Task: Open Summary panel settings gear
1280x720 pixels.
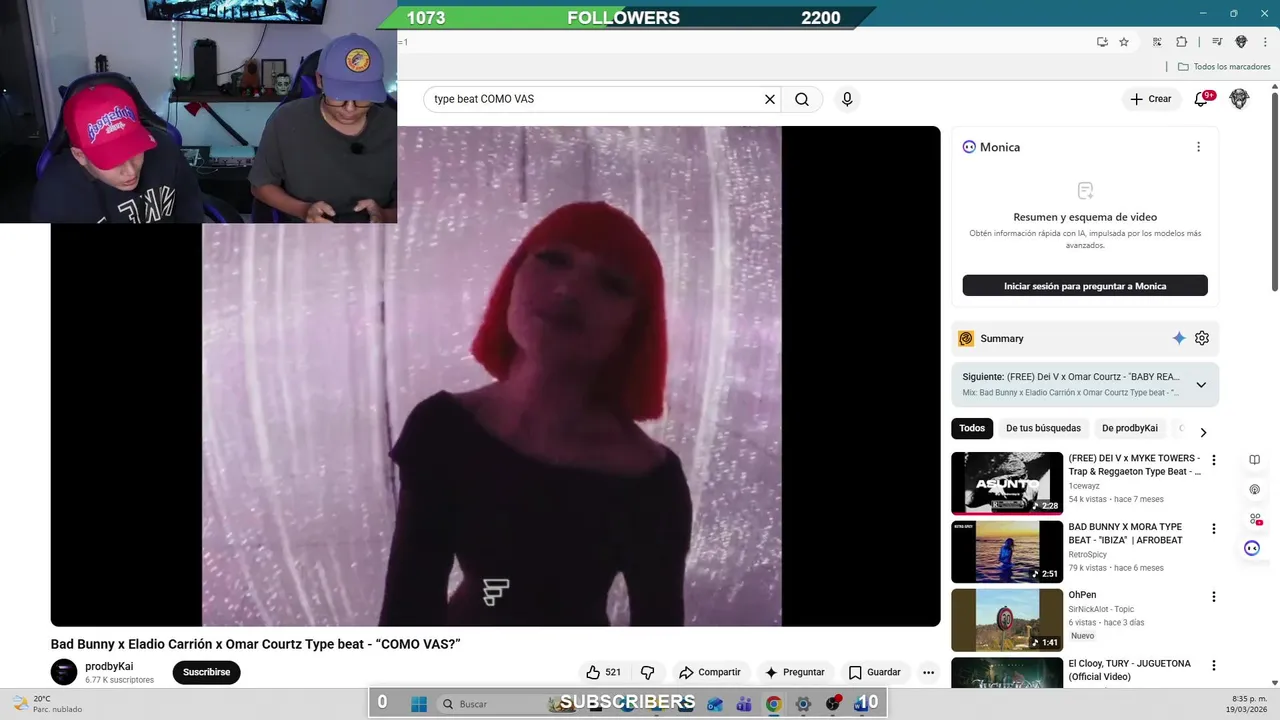Action: click(x=1202, y=338)
